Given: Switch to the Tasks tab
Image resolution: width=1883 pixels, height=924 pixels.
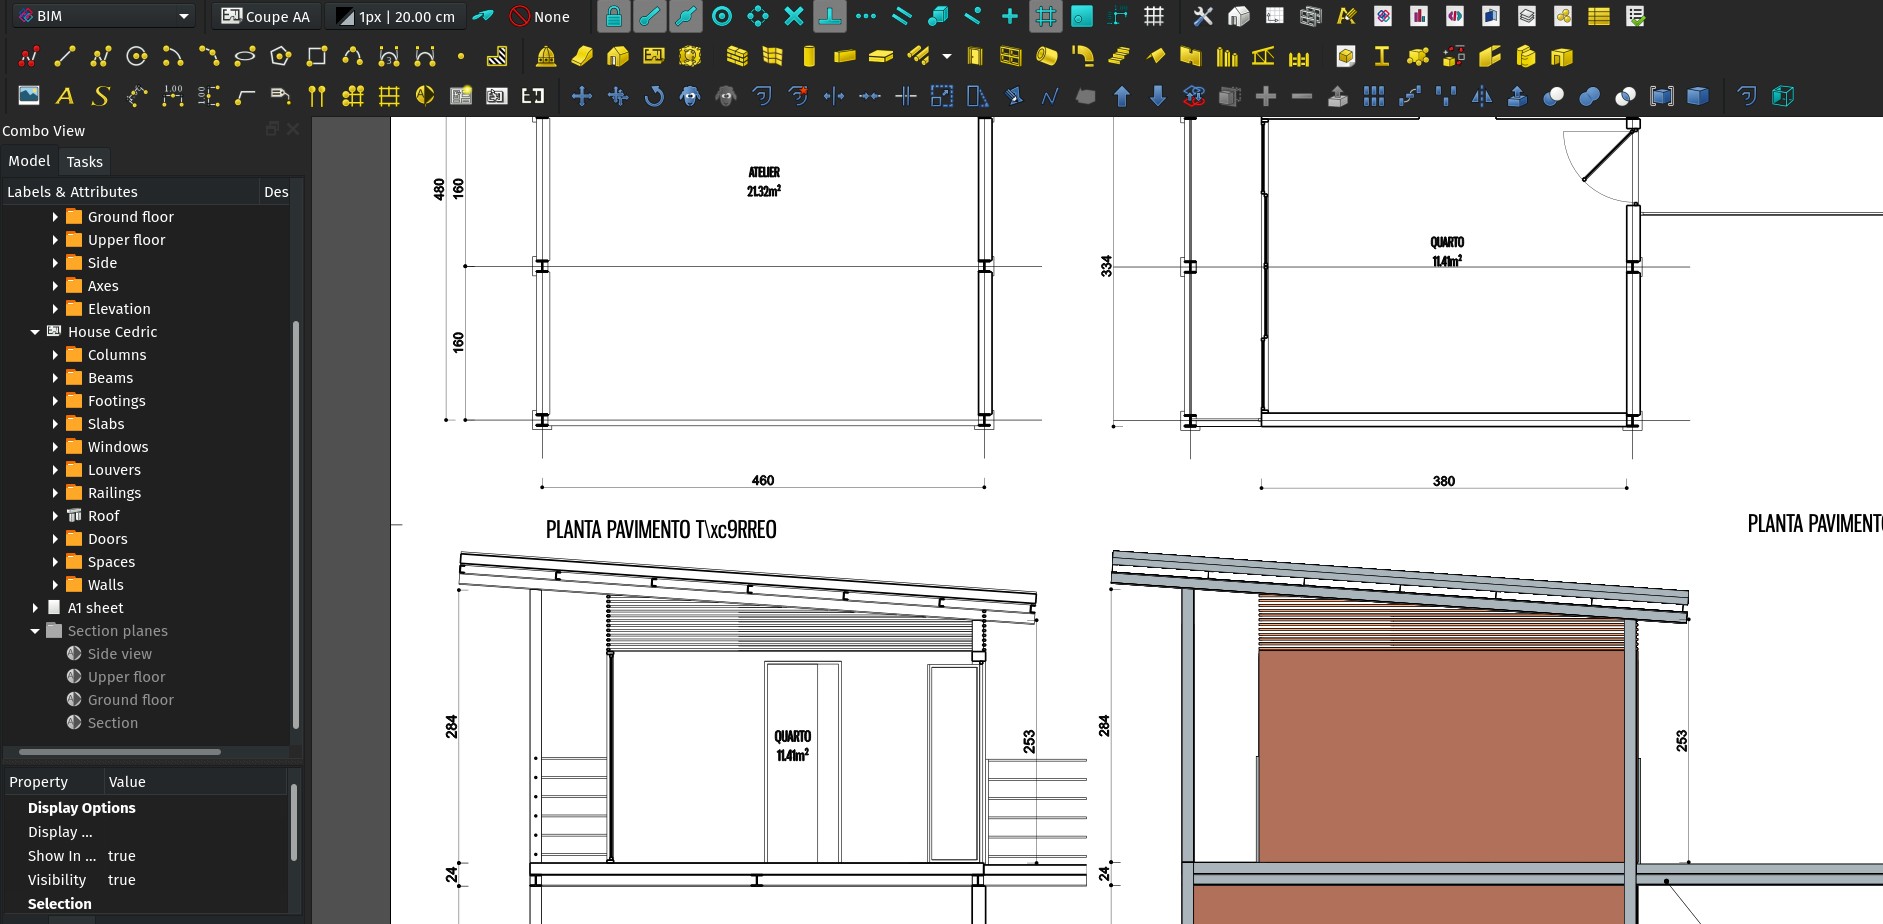Looking at the screenshot, I should pos(84,161).
